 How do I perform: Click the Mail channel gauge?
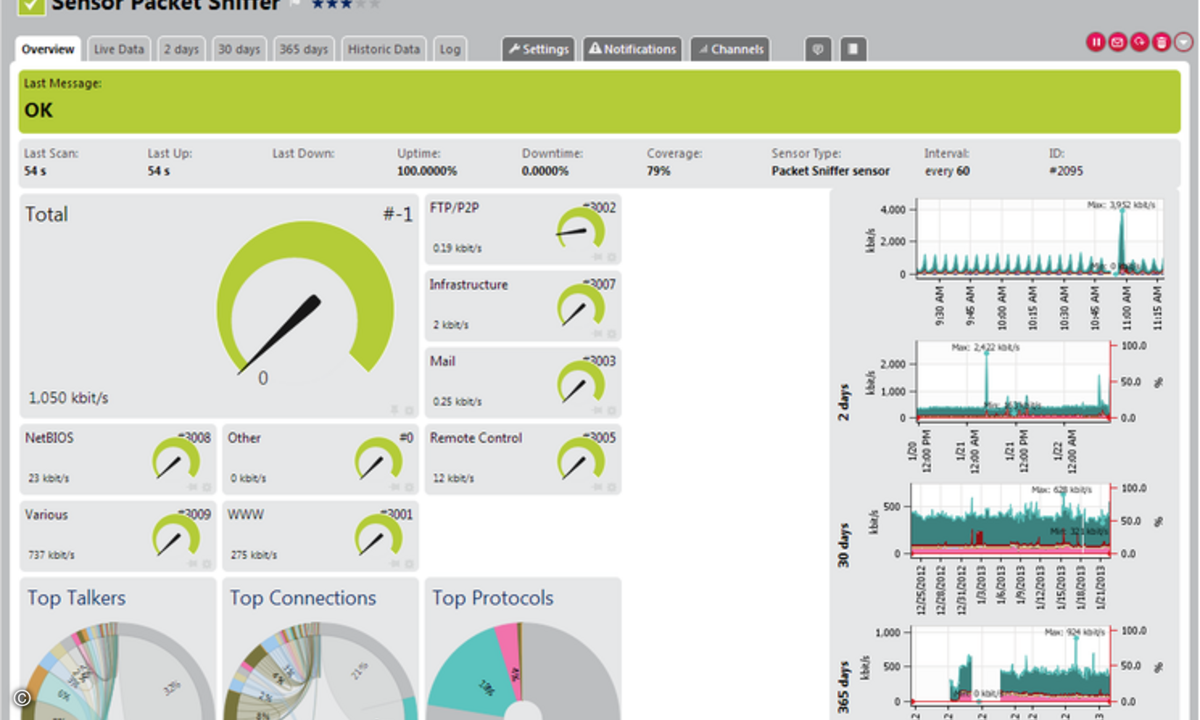(x=581, y=382)
